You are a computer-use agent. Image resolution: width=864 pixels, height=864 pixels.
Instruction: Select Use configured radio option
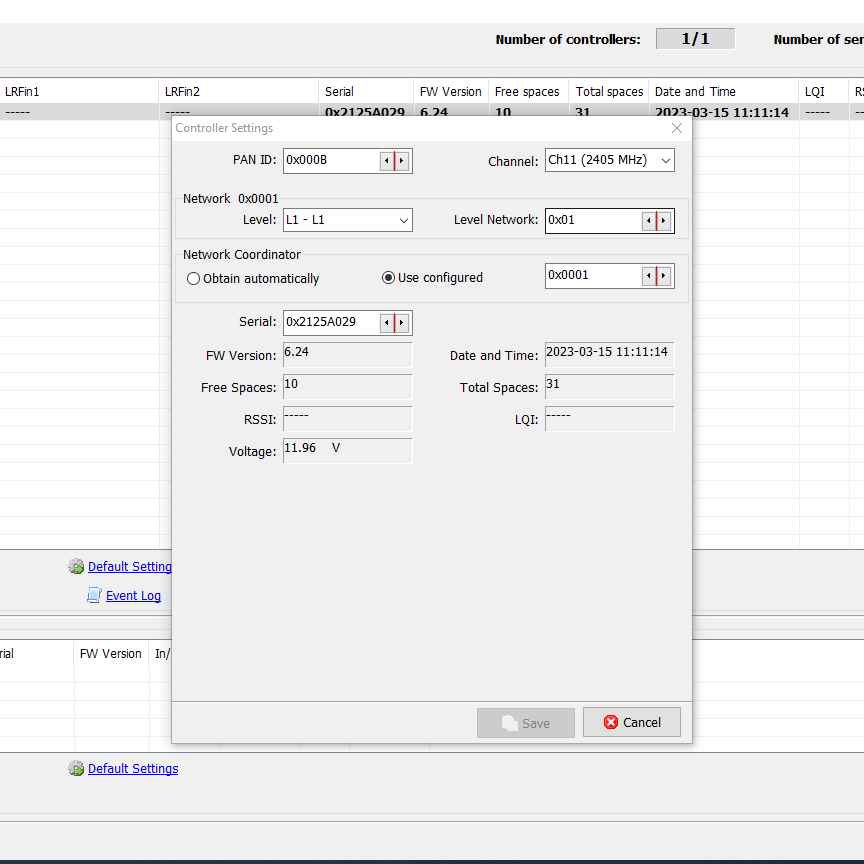pos(388,278)
